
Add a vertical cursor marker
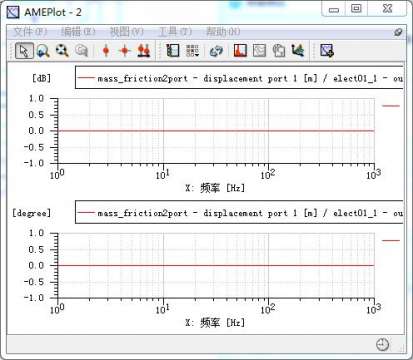coord(106,51)
